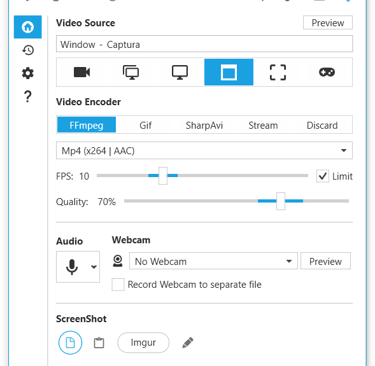
Task: Click the Quality value 70%
Action: click(107, 202)
